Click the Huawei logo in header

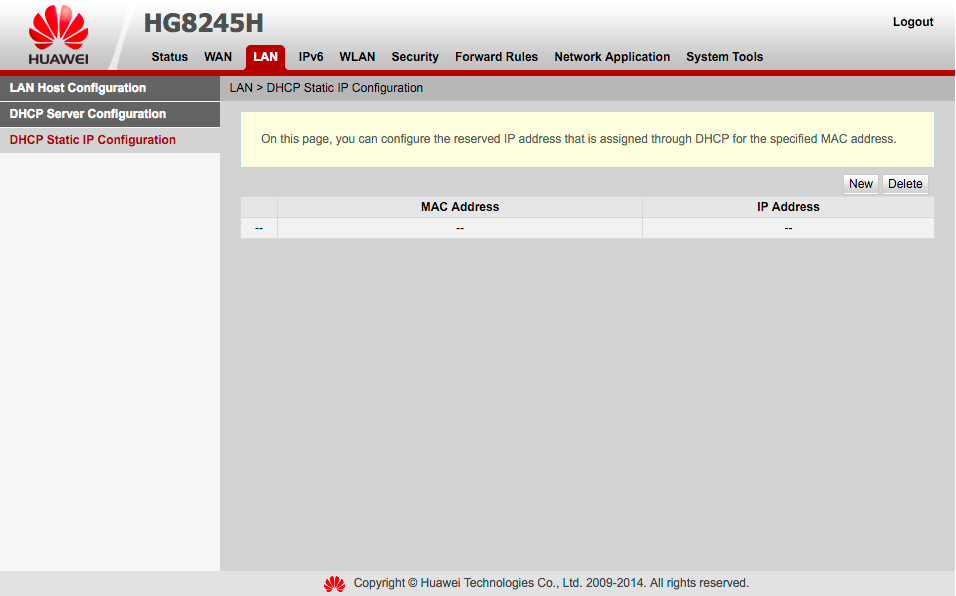tap(59, 35)
